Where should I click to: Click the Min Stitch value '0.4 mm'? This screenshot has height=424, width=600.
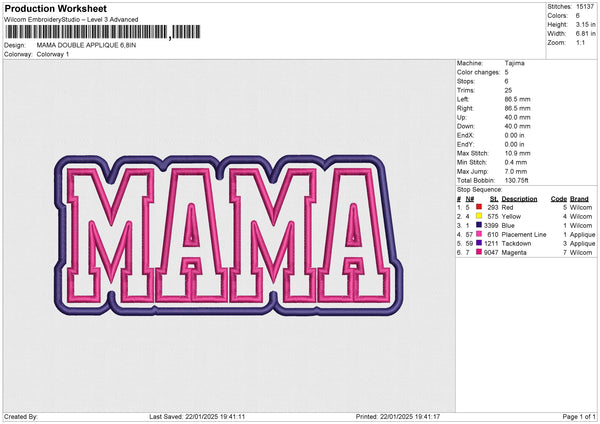click(x=516, y=162)
